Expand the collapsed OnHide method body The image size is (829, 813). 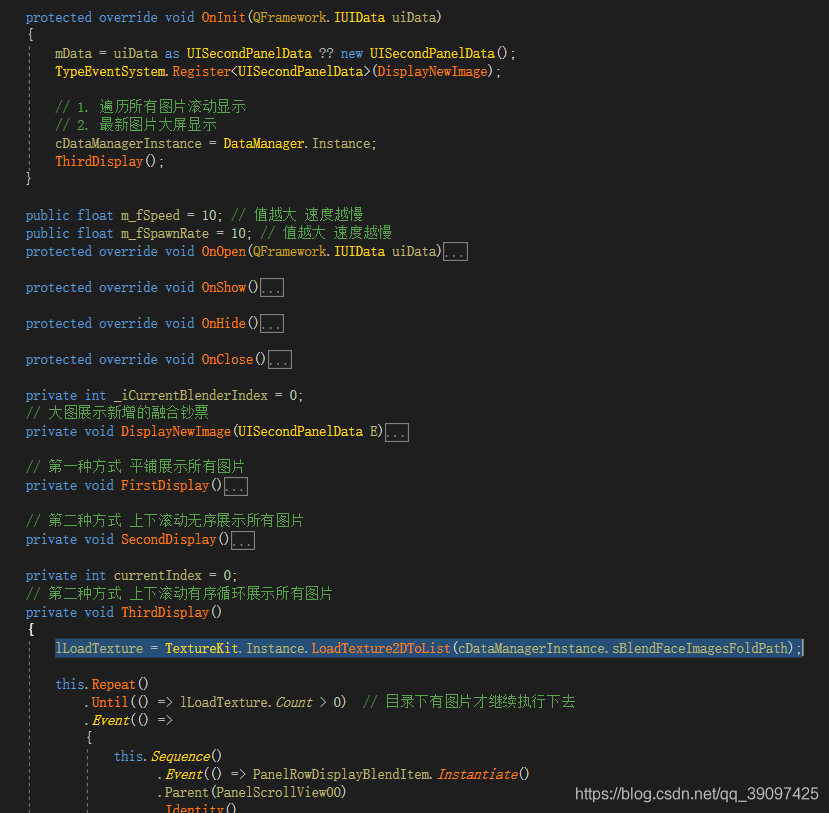pos(270,323)
